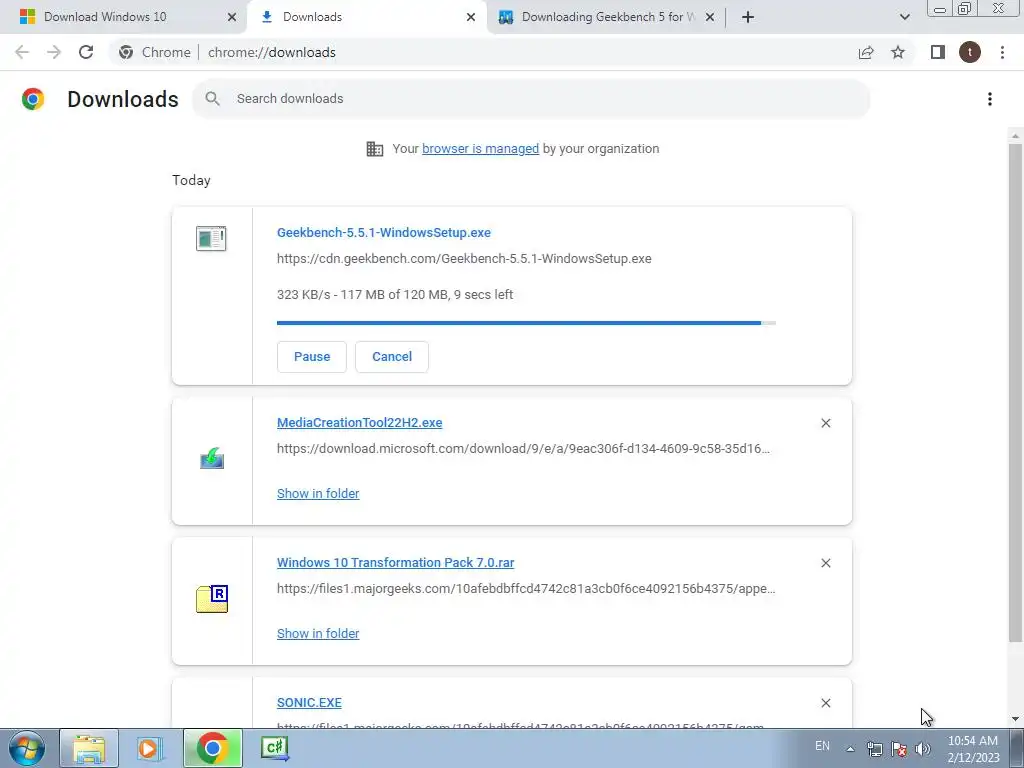Cancel the Geekbench download
Image resolution: width=1024 pixels, height=768 pixels.
pyautogui.click(x=392, y=357)
